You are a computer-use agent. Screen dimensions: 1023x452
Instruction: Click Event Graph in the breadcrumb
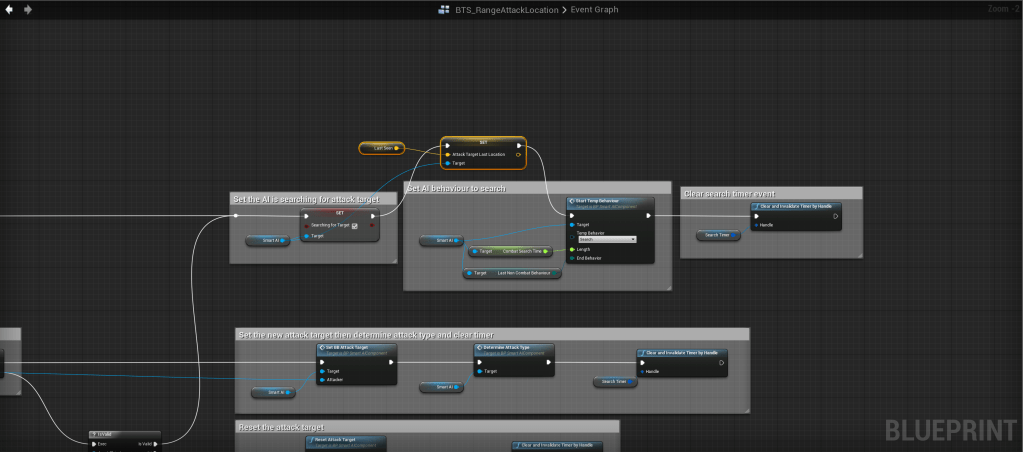click(x=595, y=9)
